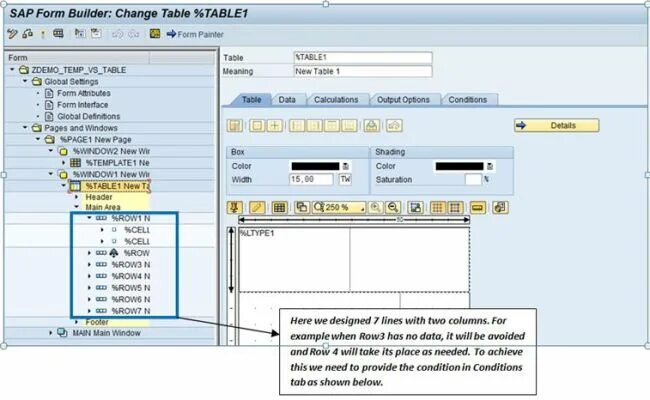The height and width of the screenshot is (400, 650).
Task: Open Box color picker icon beside swatch
Action: 346,166
